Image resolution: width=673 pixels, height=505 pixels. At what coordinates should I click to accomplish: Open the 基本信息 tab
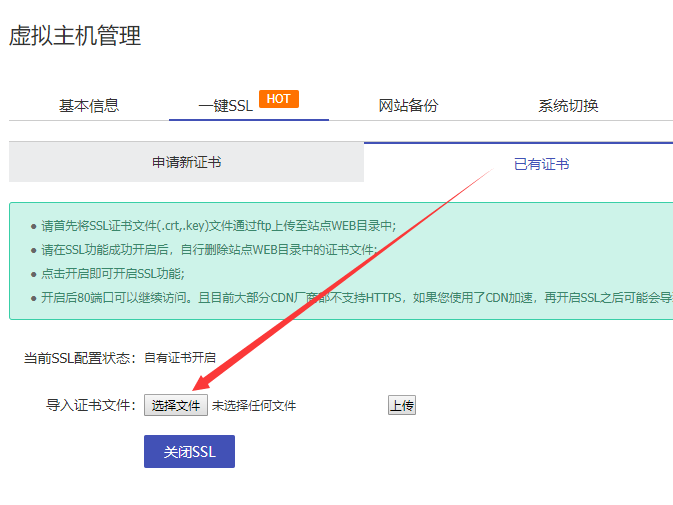89,106
